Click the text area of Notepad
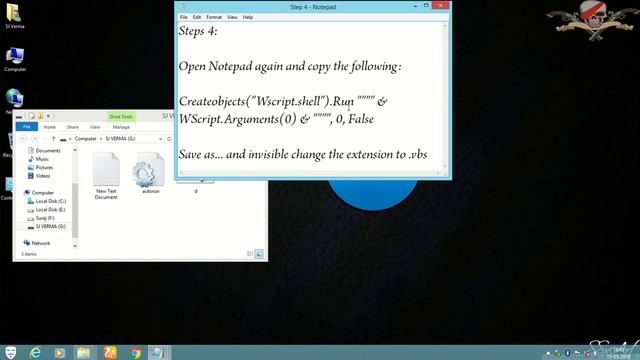Screen dimensions: 640x360 pos(310,96)
